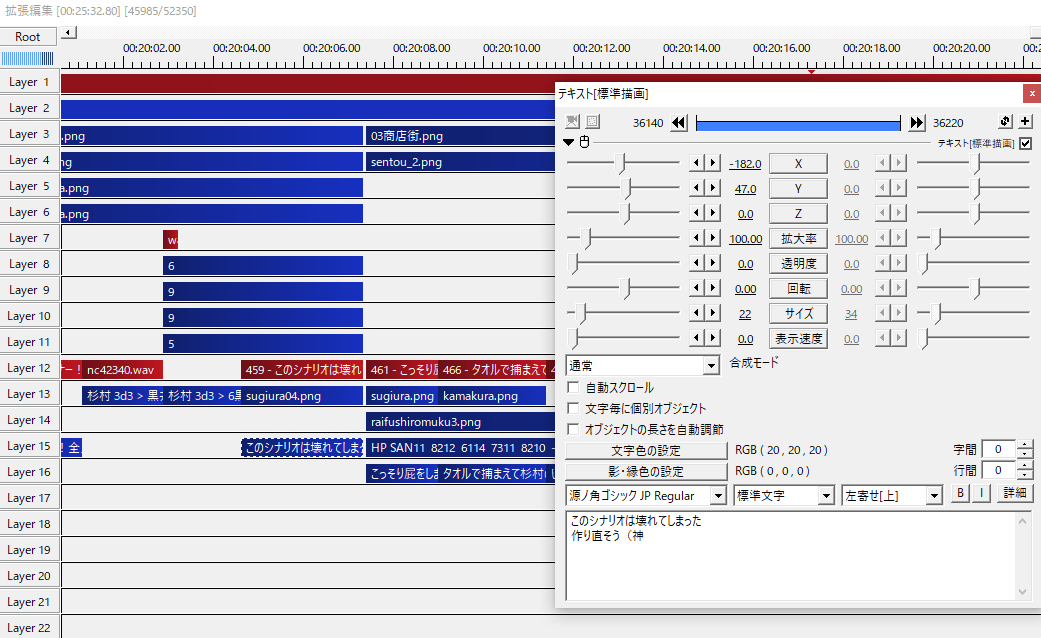This screenshot has height=638, width=1041.
Task: Click the 透明度 button
Action: click(x=798, y=264)
